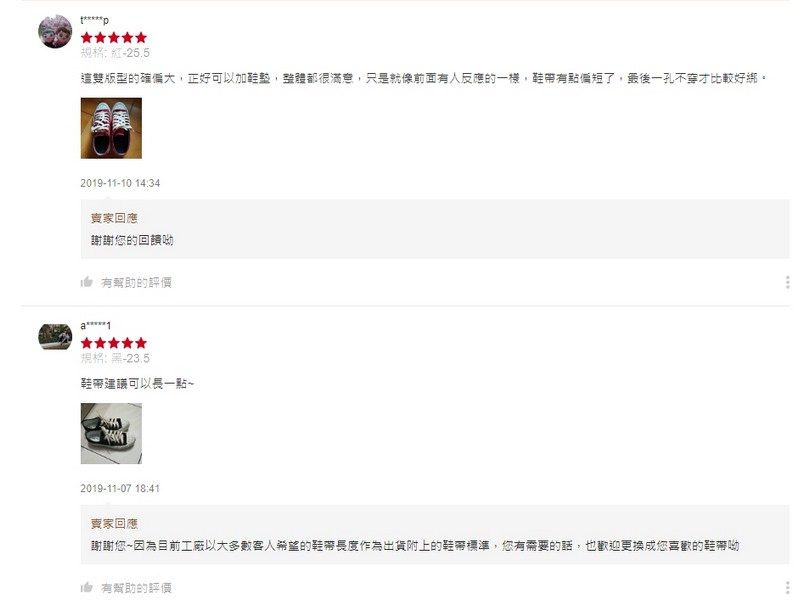Open three-dot menu for t*****p's review
The image size is (810, 611).
[787, 282]
